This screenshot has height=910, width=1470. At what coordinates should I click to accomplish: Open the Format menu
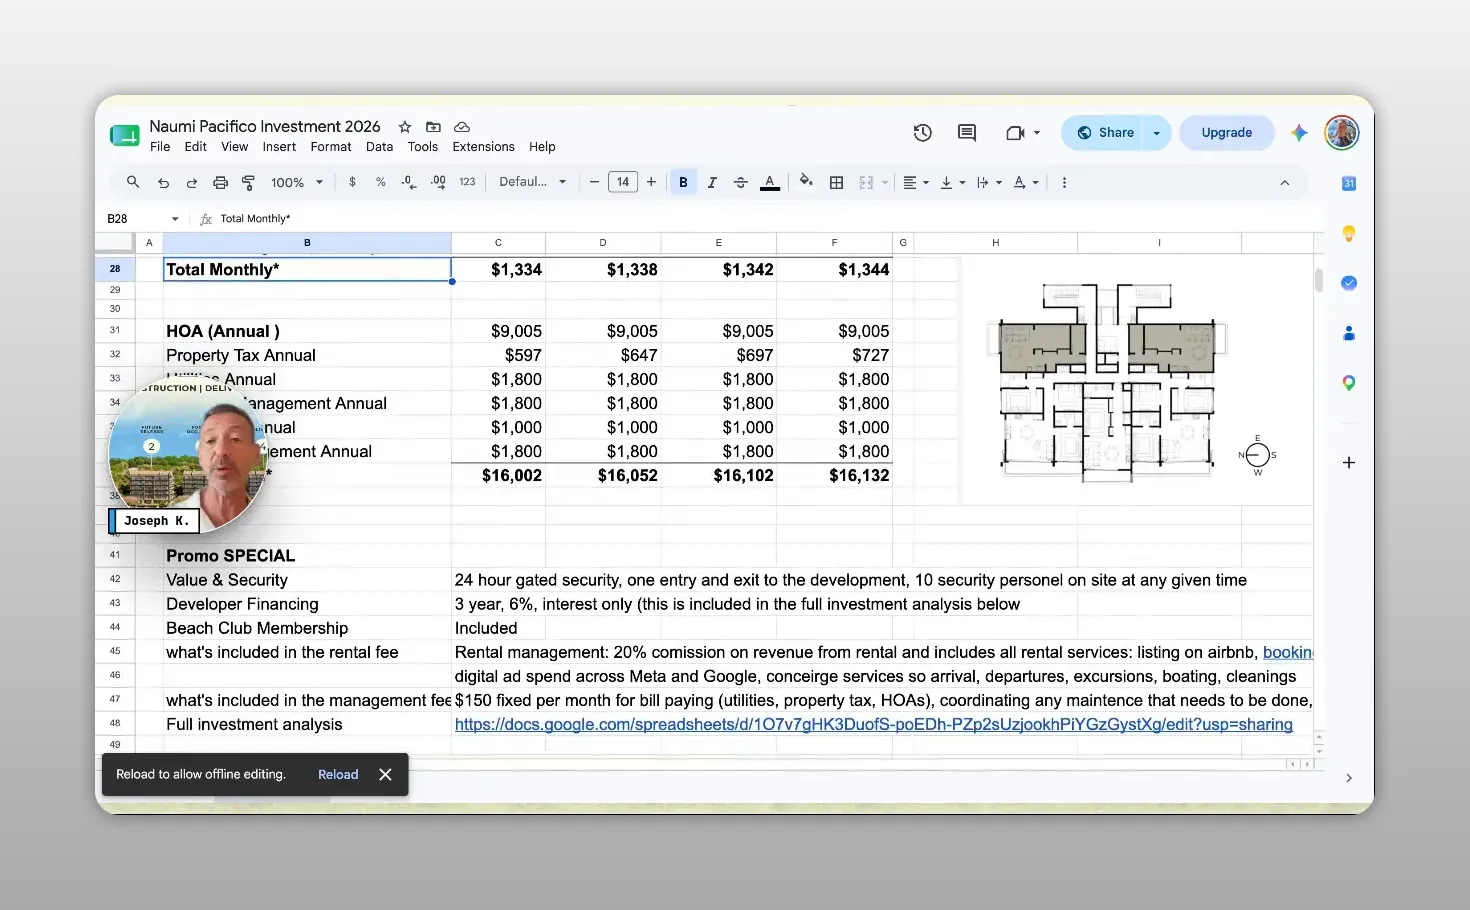(331, 146)
